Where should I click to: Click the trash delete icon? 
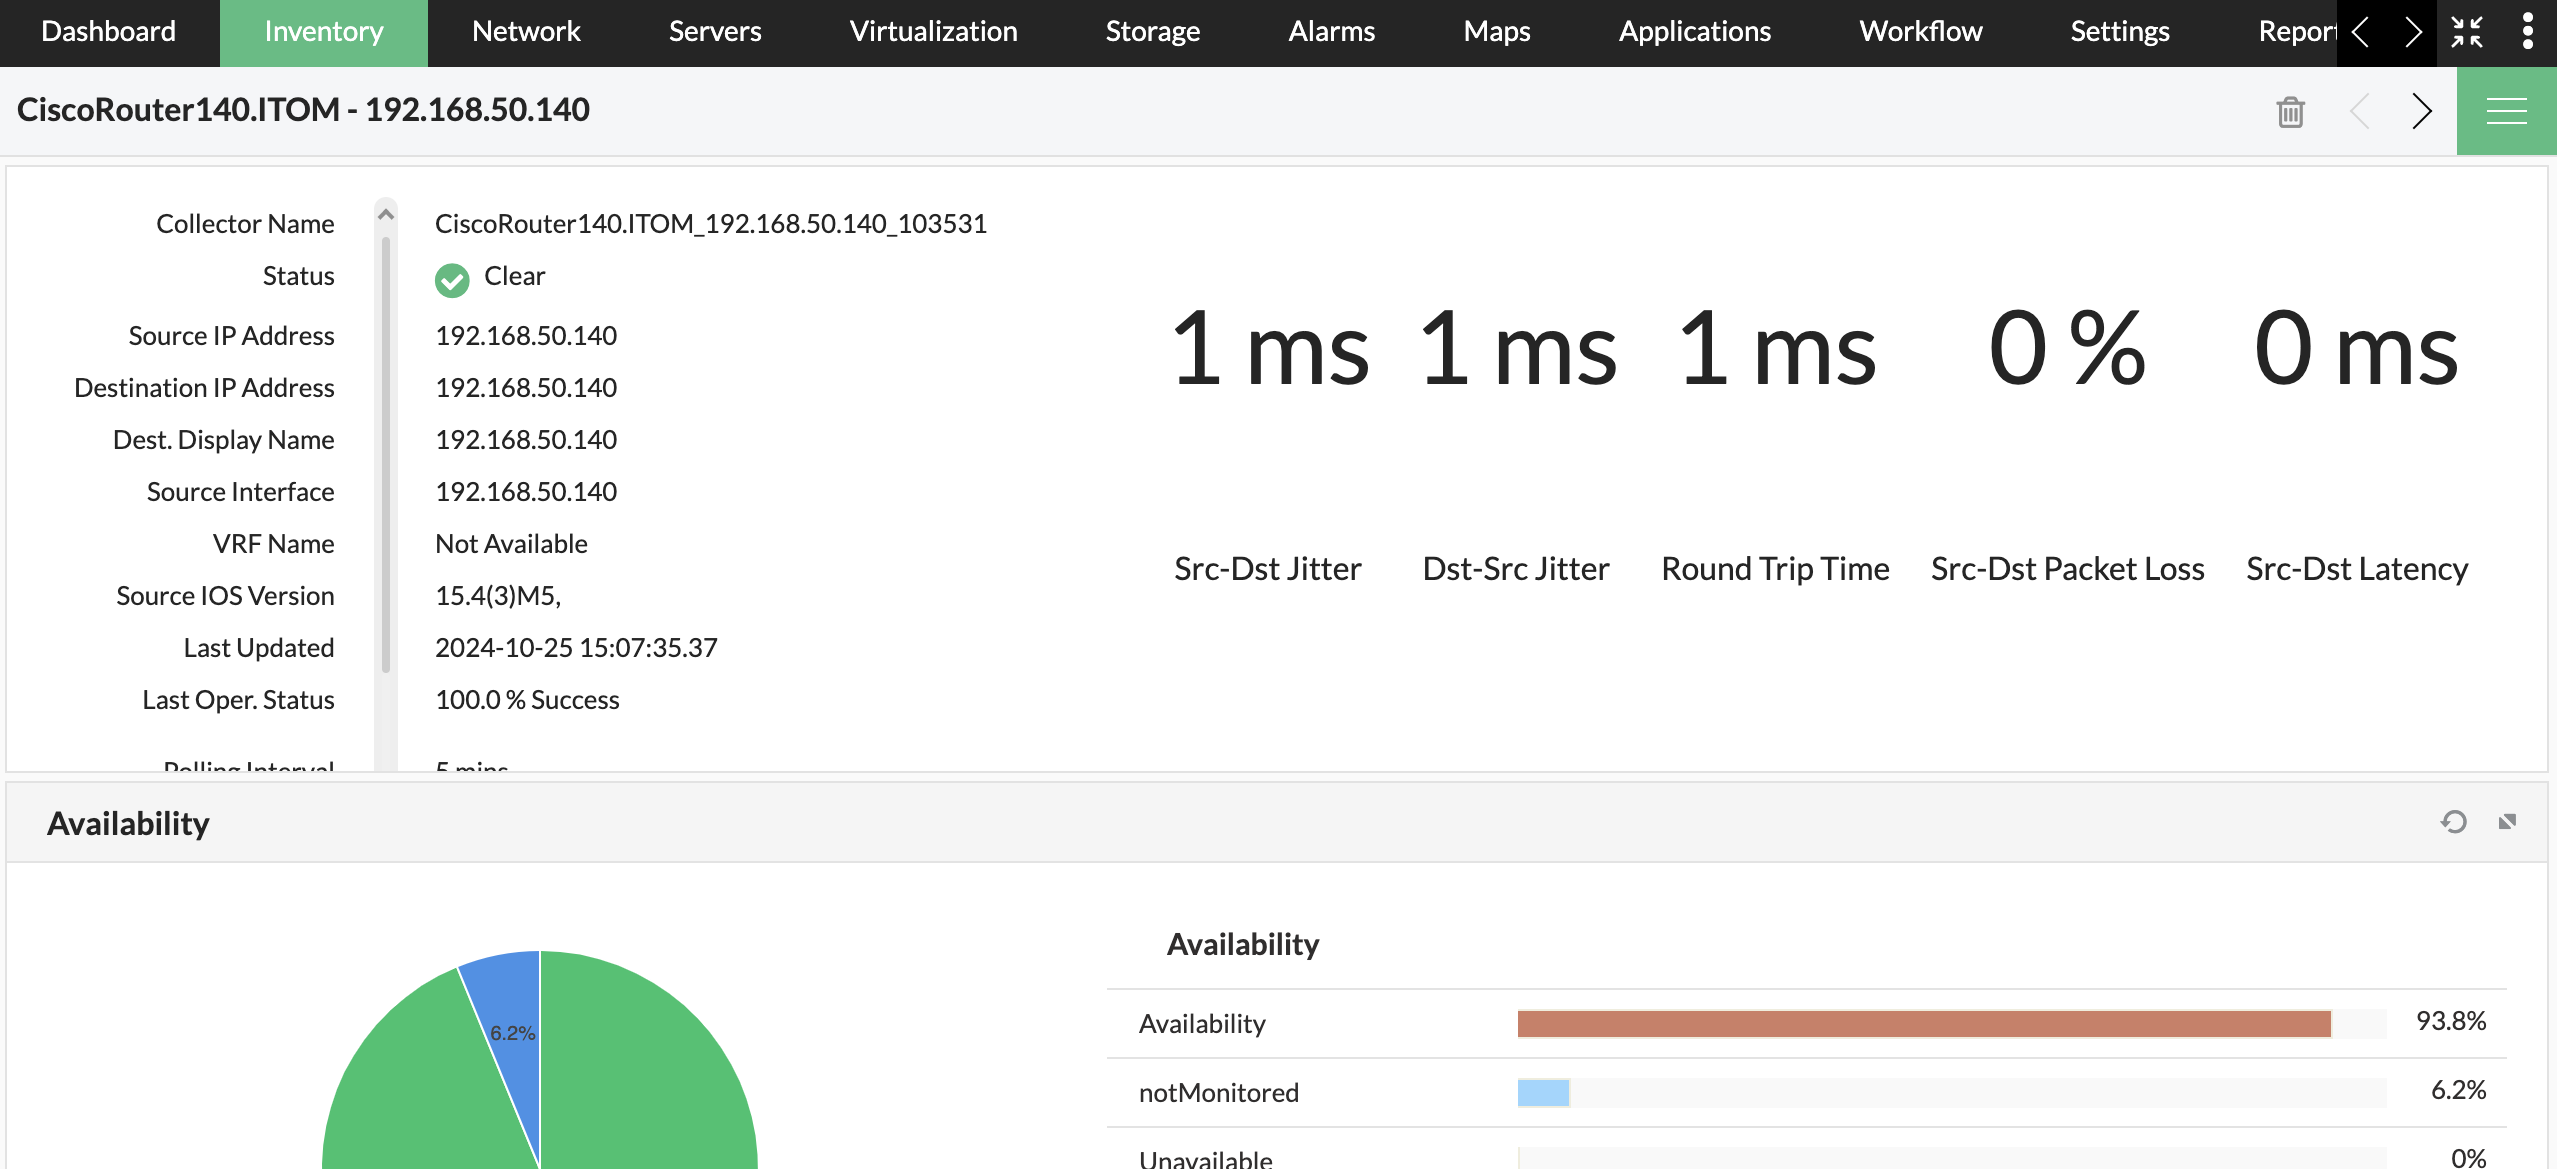point(2290,111)
